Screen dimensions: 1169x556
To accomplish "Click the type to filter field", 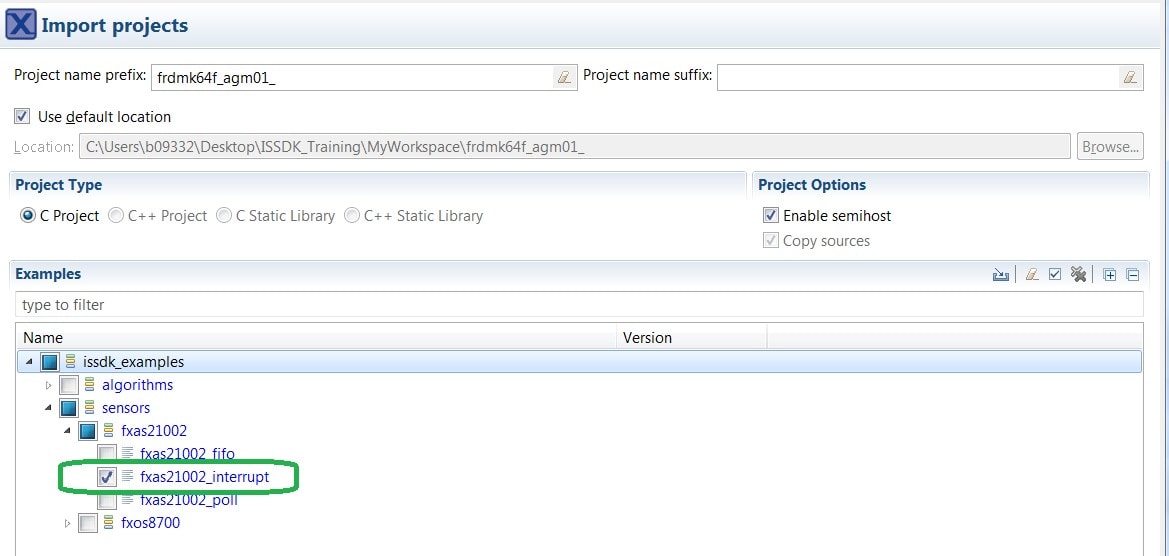I will tap(578, 305).
